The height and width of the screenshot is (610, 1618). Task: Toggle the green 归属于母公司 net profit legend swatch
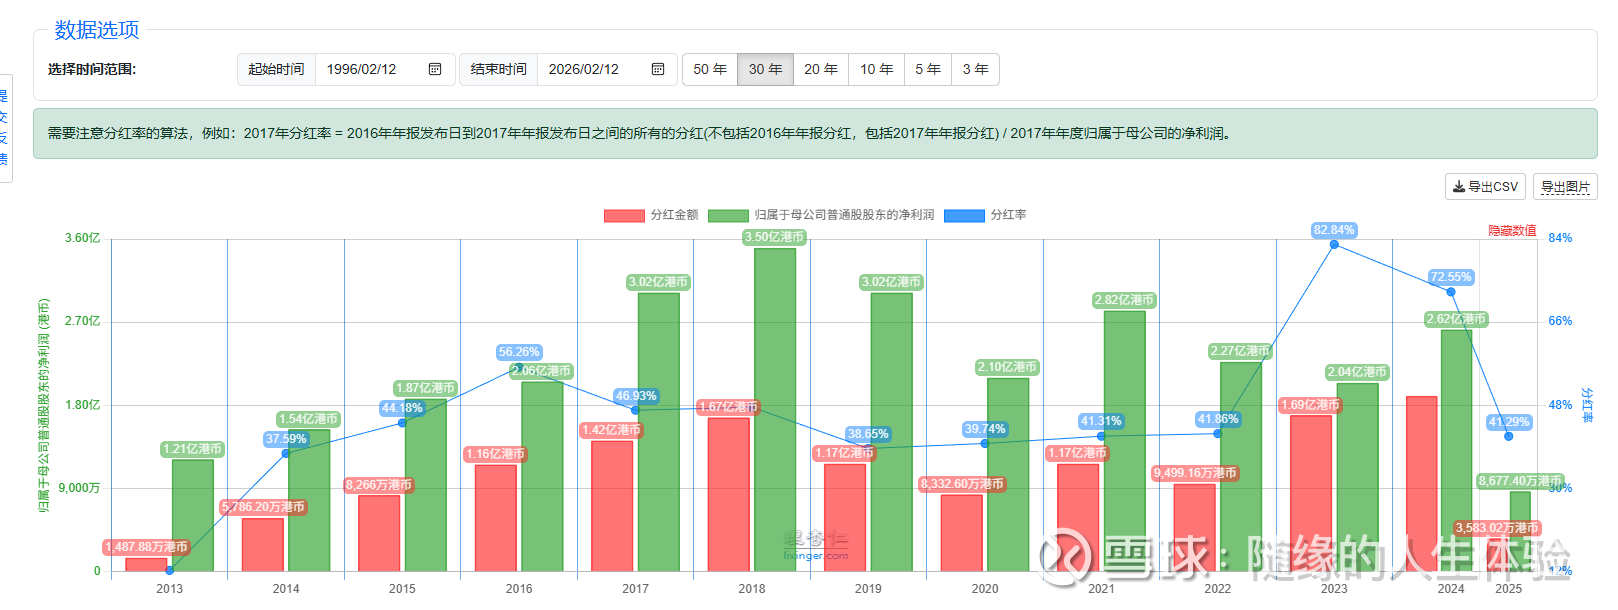click(728, 216)
